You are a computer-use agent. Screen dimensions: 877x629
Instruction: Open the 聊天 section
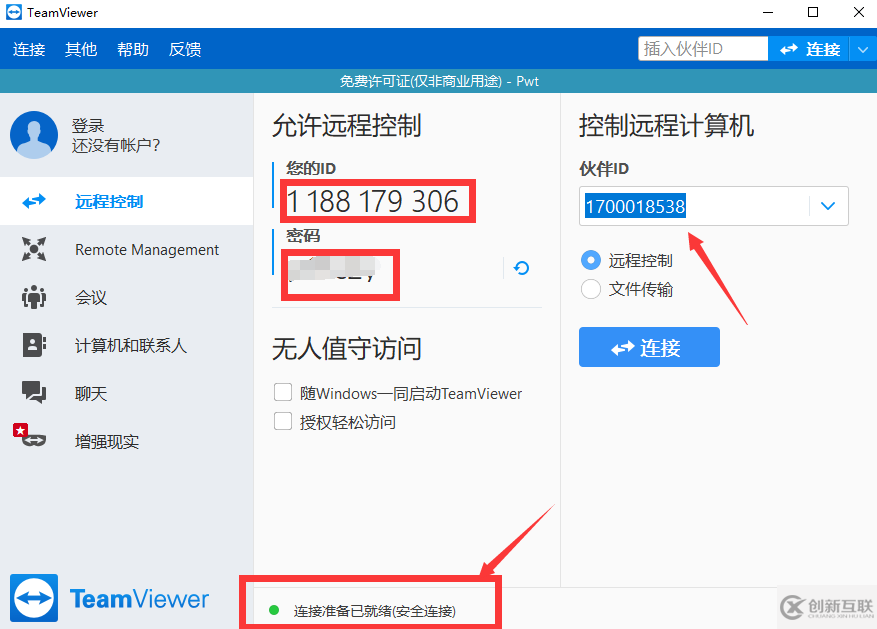pos(126,394)
